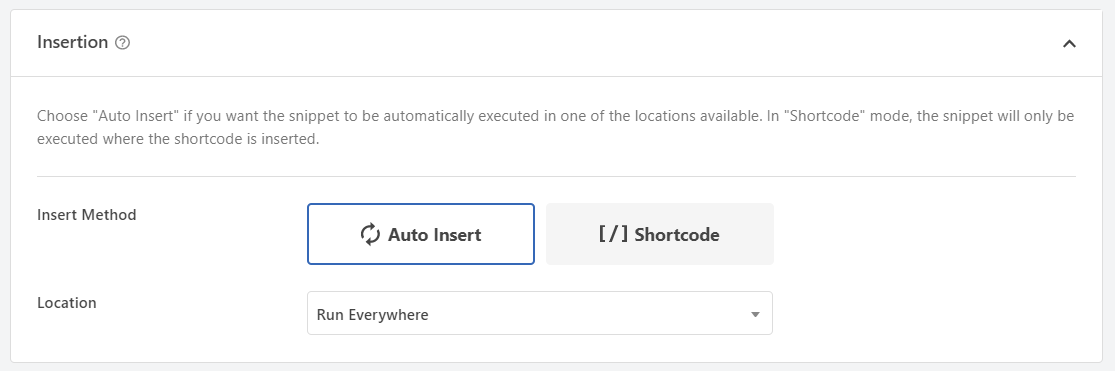Click the help question mark beside Insertion

pos(122,43)
